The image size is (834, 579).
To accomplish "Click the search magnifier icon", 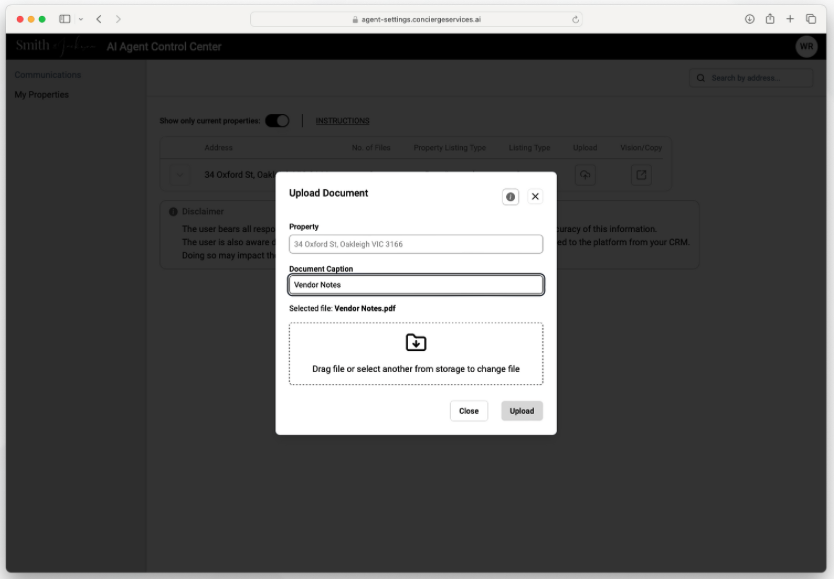I will (700, 78).
